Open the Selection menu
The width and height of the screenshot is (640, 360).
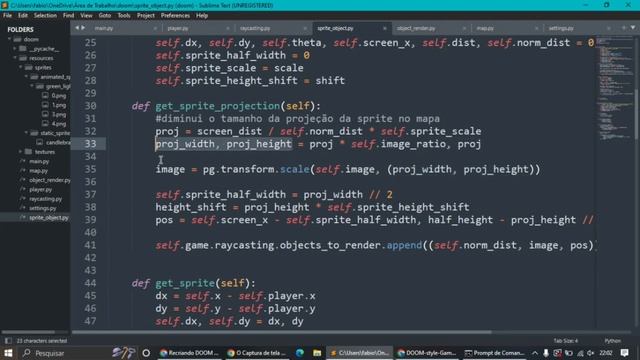tap(45, 16)
